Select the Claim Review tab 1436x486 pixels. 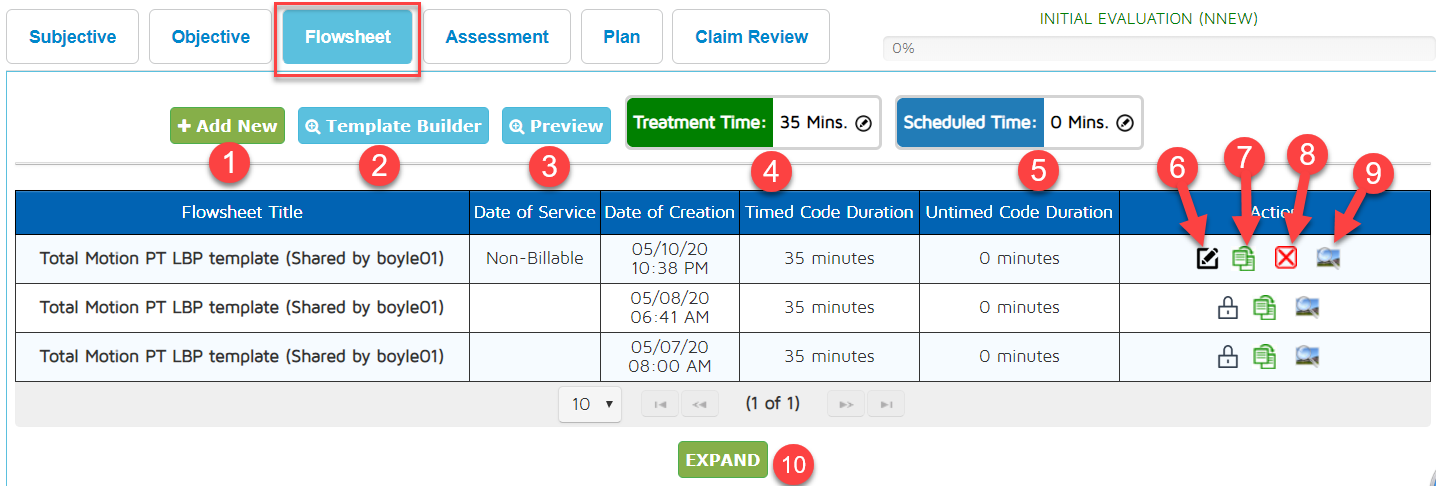click(x=751, y=37)
